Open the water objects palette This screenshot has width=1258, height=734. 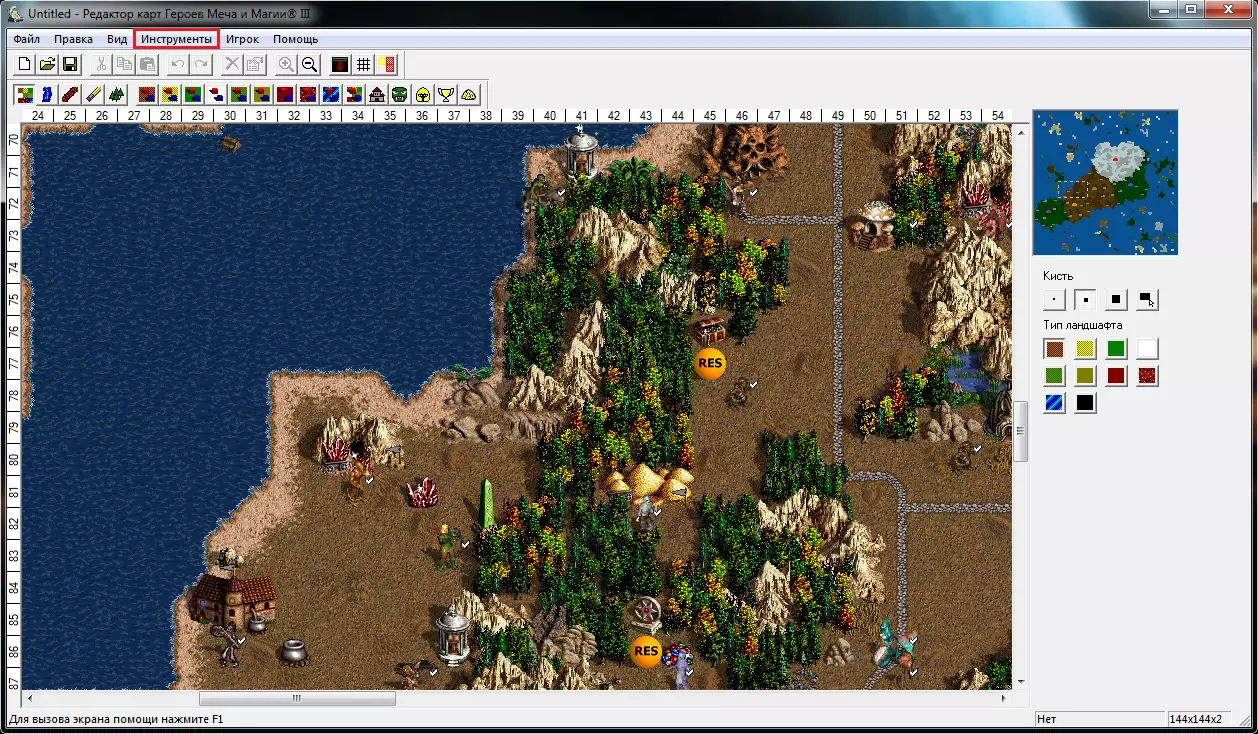331,94
